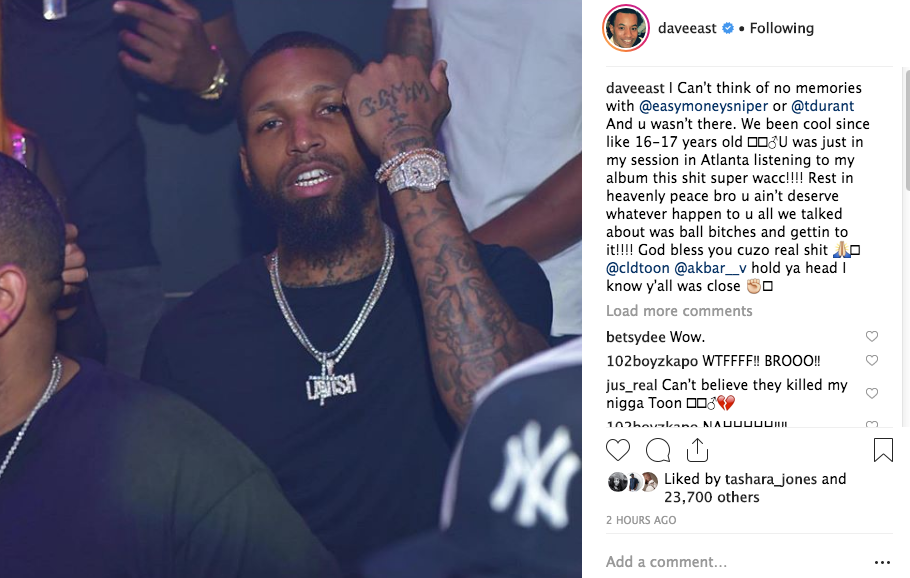The height and width of the screenshot is (578, 910).
Task: Save post with bookmark icon
Action: point(883,450)
